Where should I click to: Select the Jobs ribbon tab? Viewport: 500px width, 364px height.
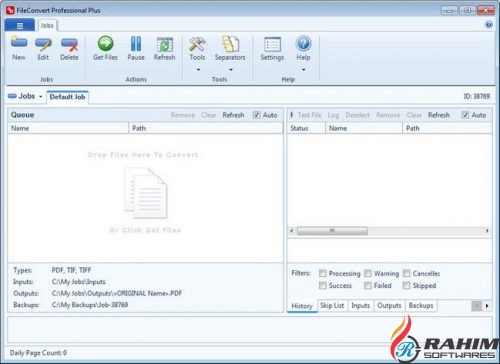tap(47, 25)
